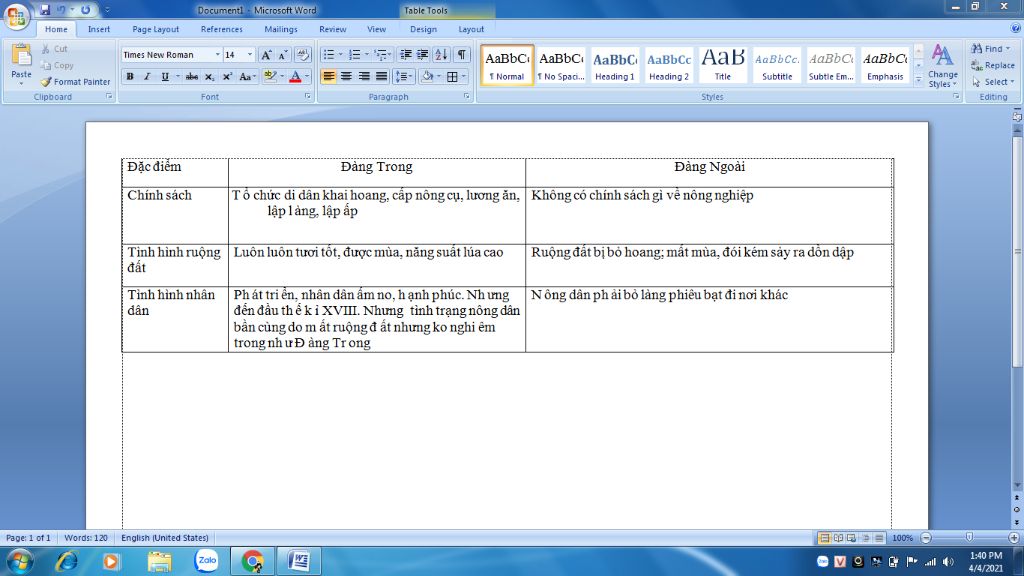Decrease paragraph indent

tap(406, 55)
